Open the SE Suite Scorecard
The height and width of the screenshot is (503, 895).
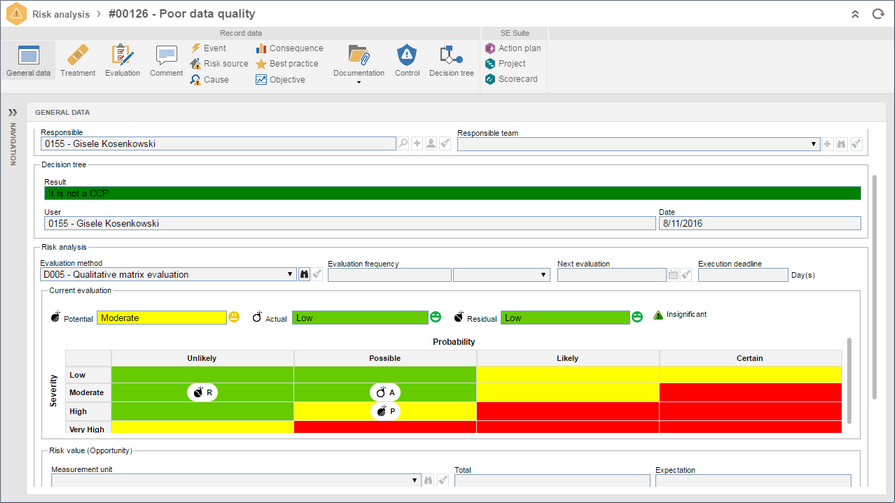(511, 79)
